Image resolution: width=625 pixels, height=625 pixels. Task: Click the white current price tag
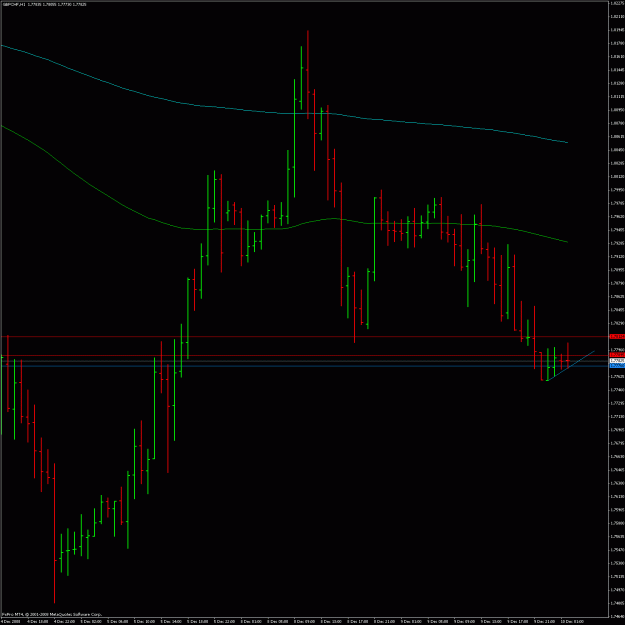[617, 360]
